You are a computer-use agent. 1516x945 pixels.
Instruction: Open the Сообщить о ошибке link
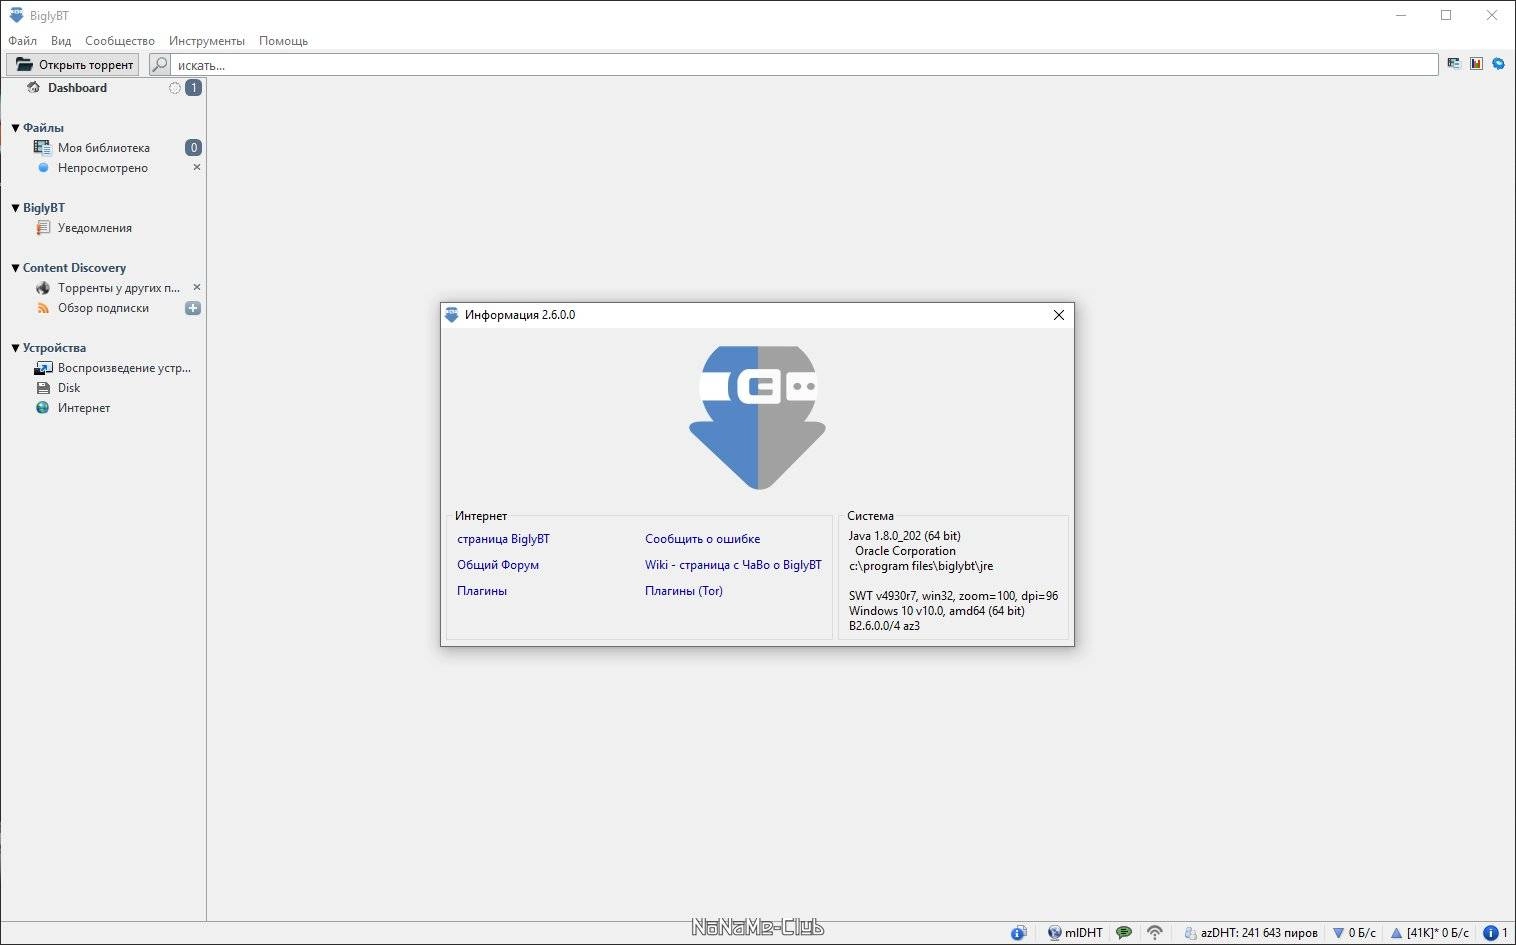(702, 539)
